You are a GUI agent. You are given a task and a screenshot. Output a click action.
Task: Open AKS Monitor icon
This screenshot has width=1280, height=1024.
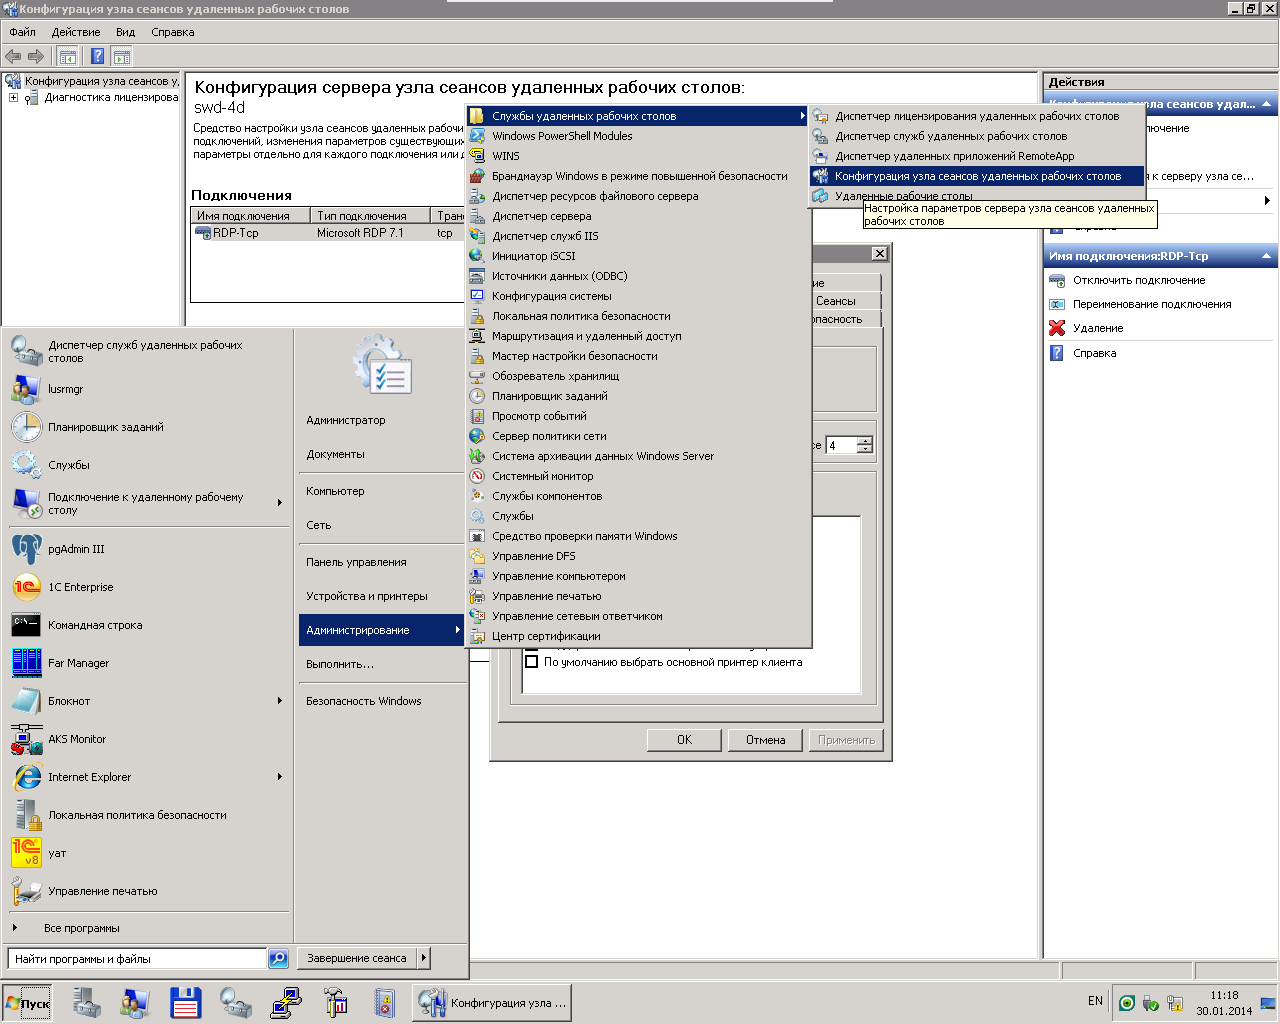click(26, 739)
